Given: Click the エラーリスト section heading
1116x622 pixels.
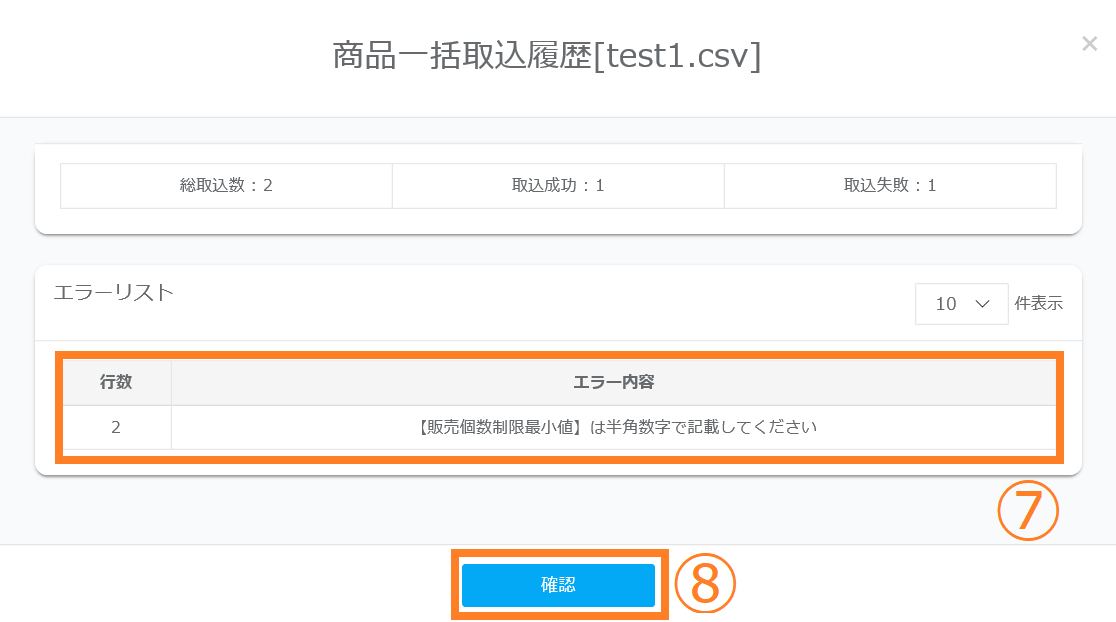Looking at the screenshot, I should (x=113, y=292).
